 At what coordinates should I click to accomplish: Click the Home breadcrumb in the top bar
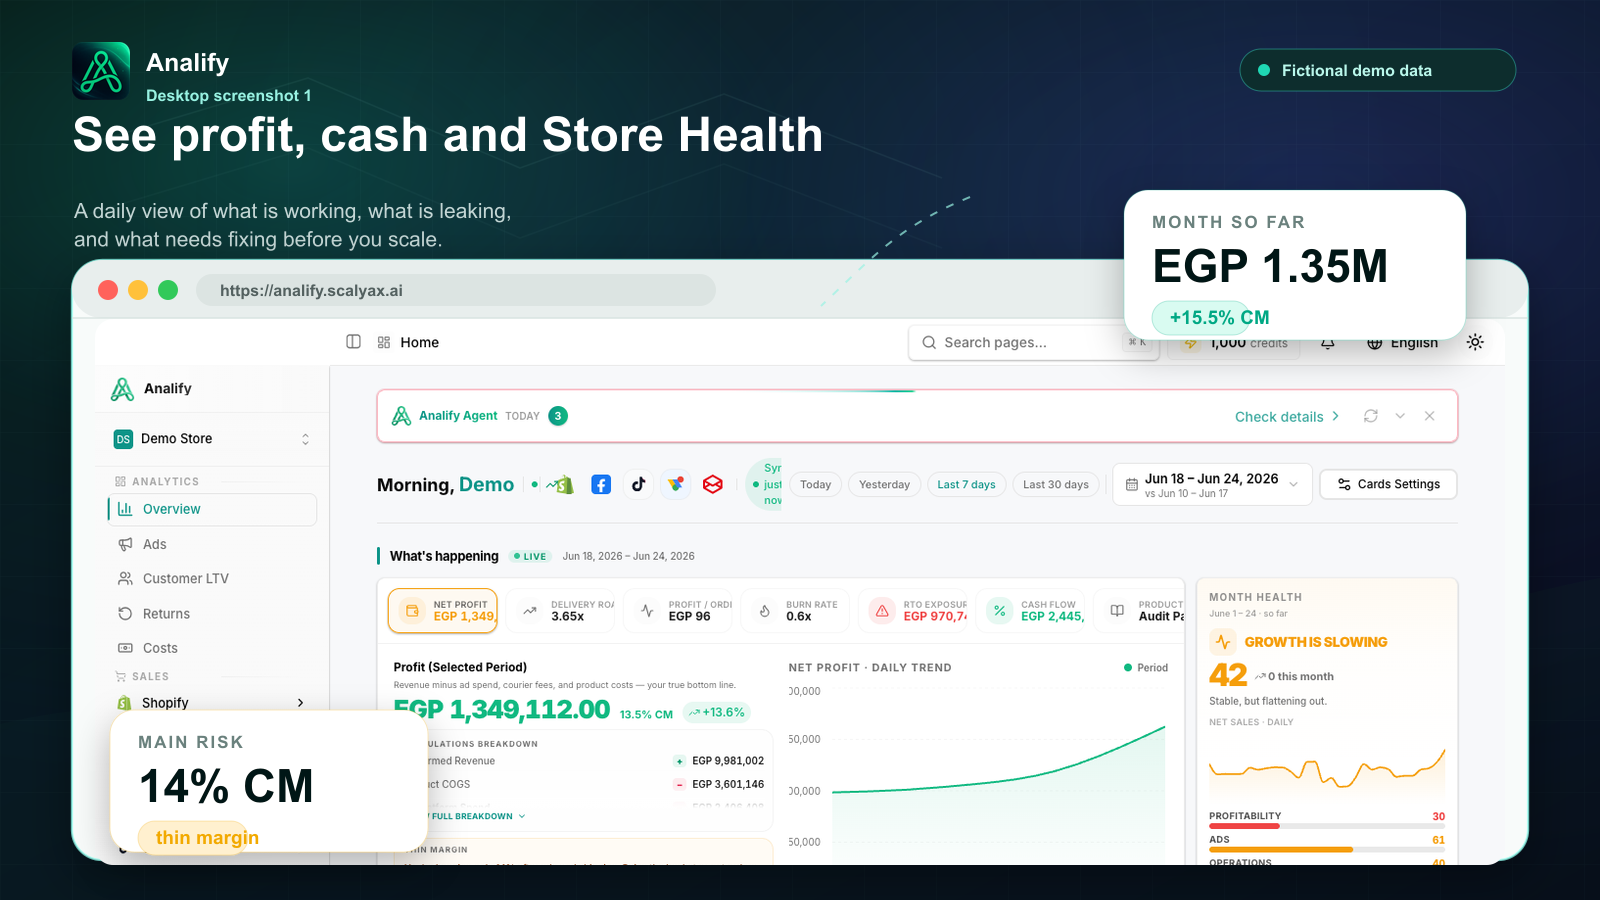coord(420,342)
